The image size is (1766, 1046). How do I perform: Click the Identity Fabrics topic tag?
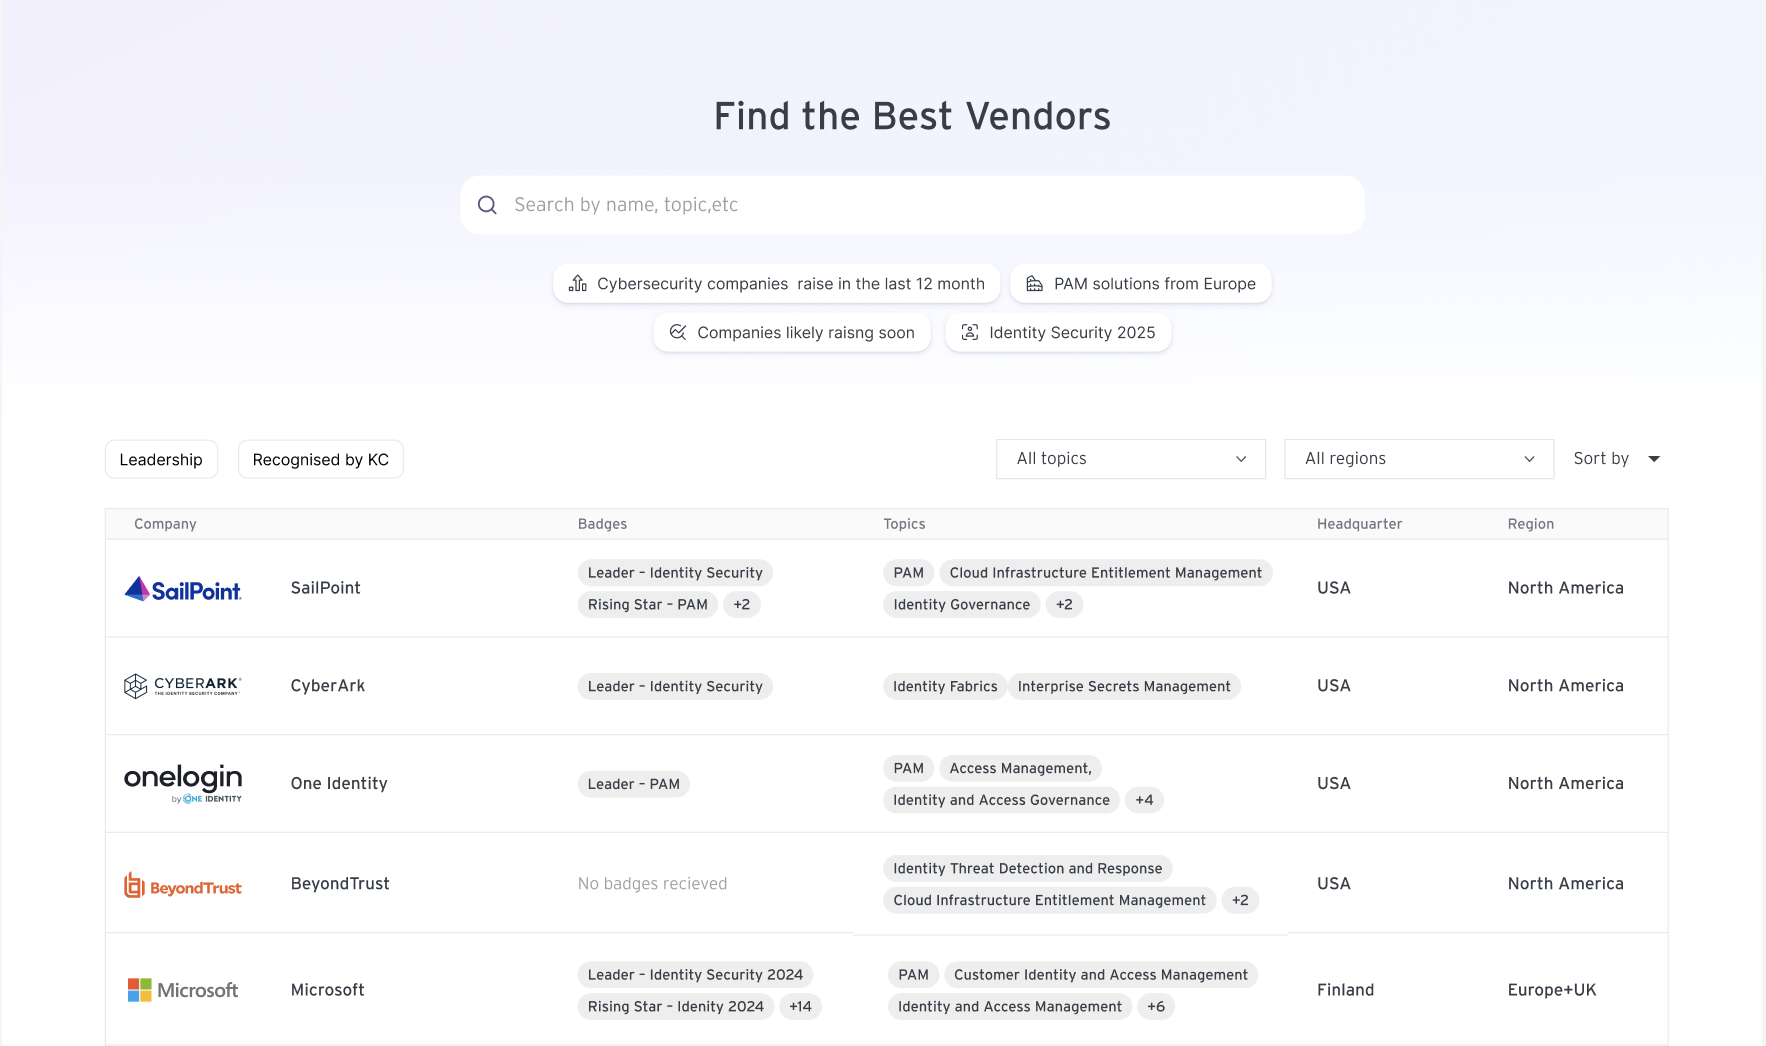pos(945,687)
